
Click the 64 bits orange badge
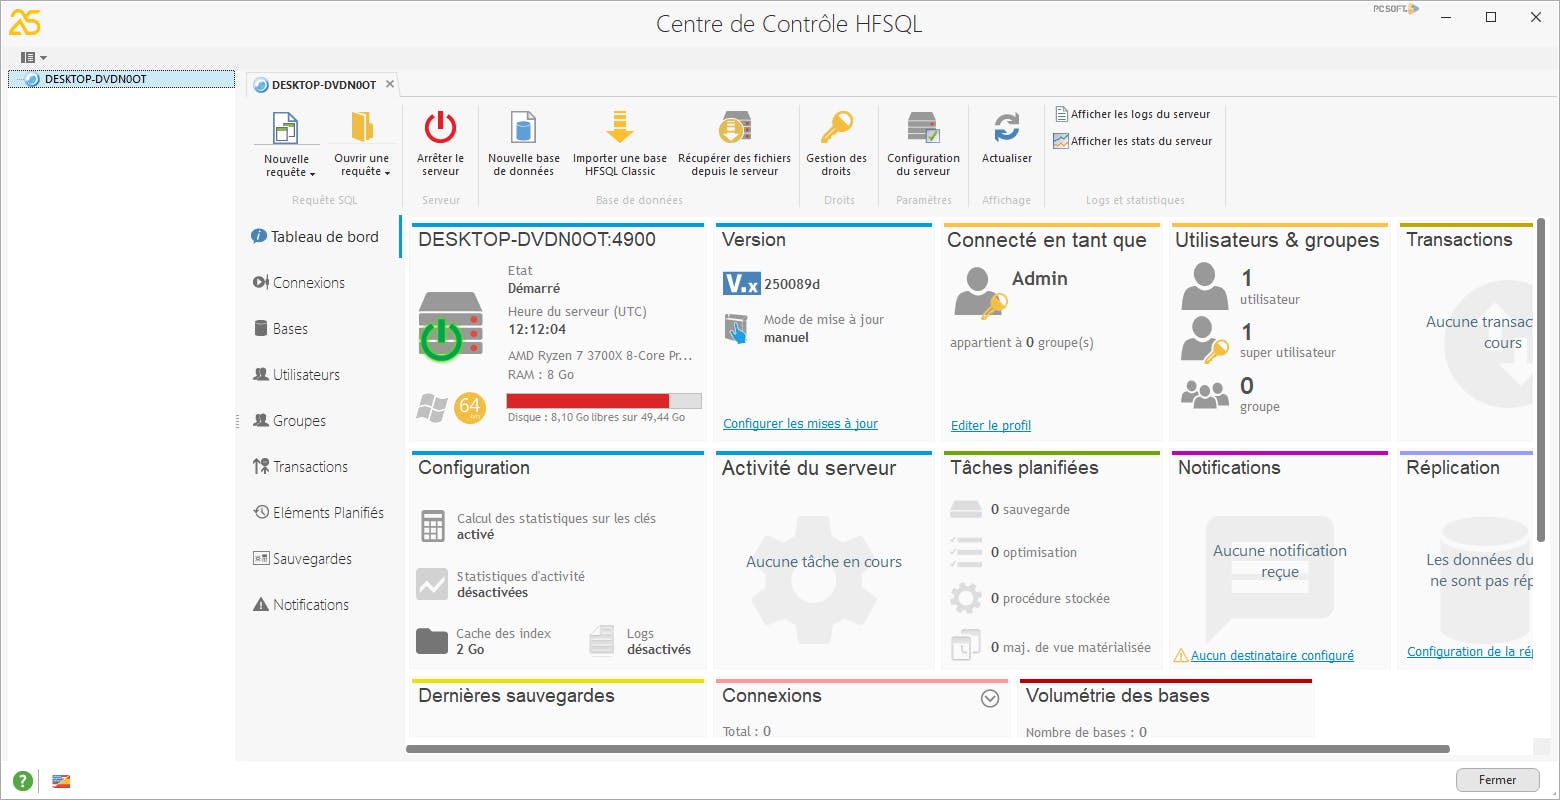470,408
